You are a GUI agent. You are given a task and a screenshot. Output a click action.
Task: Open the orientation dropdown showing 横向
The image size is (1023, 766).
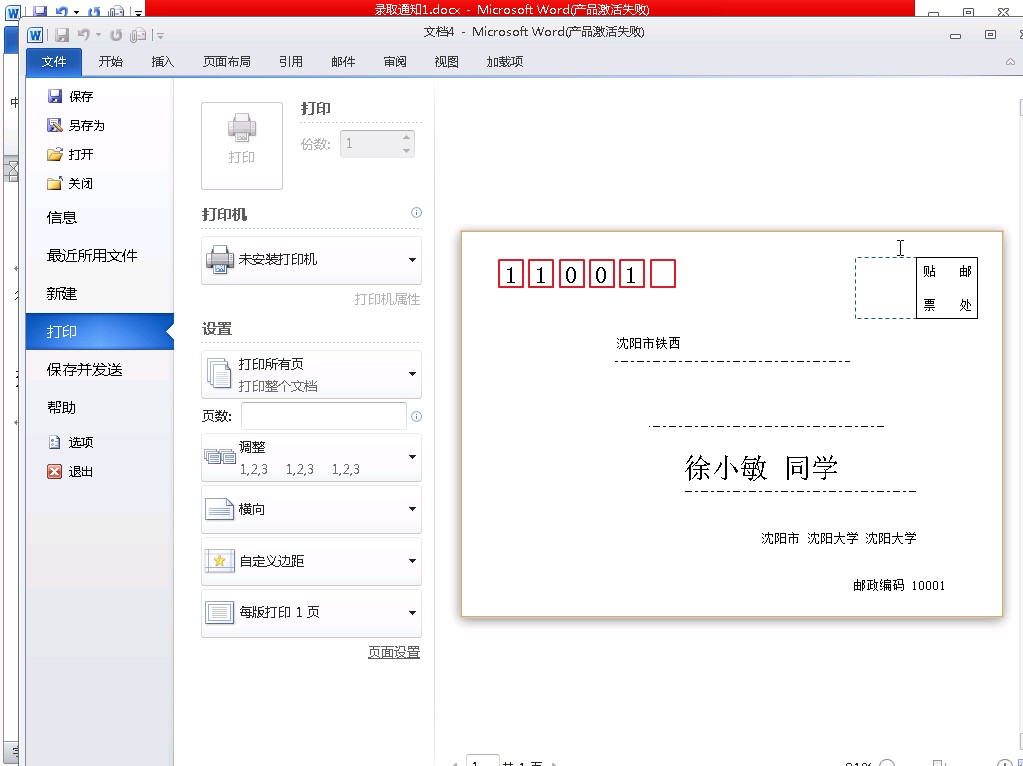311,509
